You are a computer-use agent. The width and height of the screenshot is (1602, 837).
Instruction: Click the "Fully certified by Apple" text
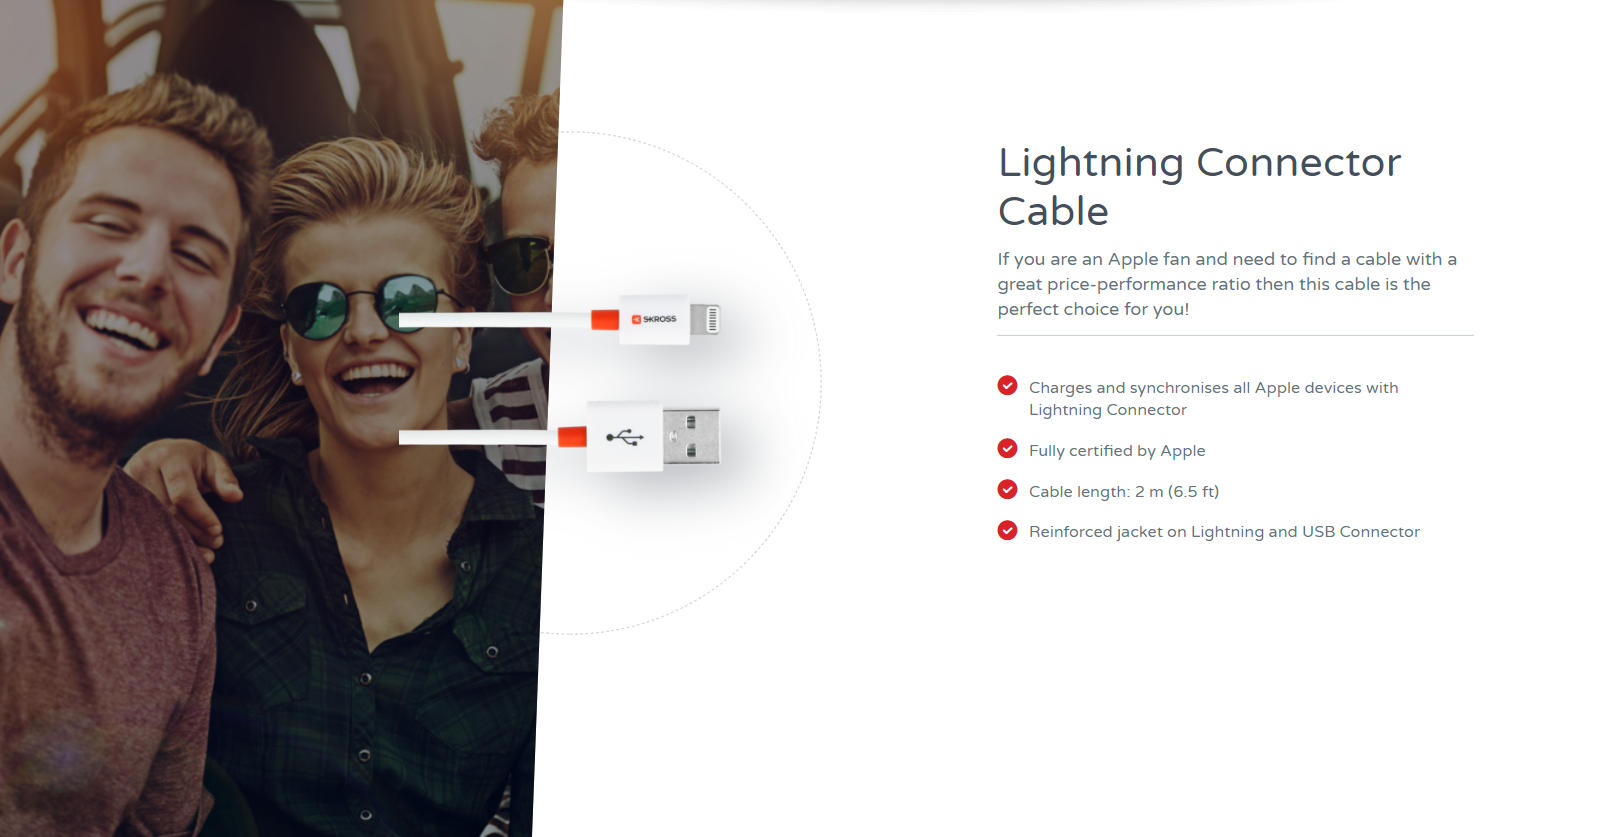tap(1117, 451)
